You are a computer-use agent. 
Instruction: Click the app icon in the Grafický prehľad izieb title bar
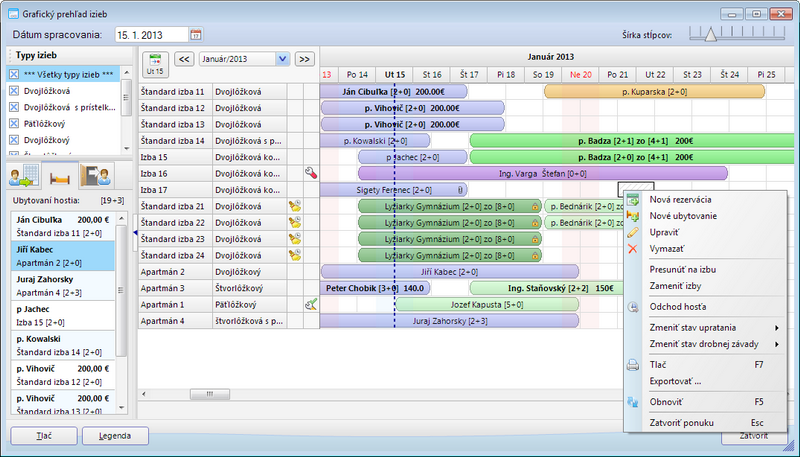13,14
